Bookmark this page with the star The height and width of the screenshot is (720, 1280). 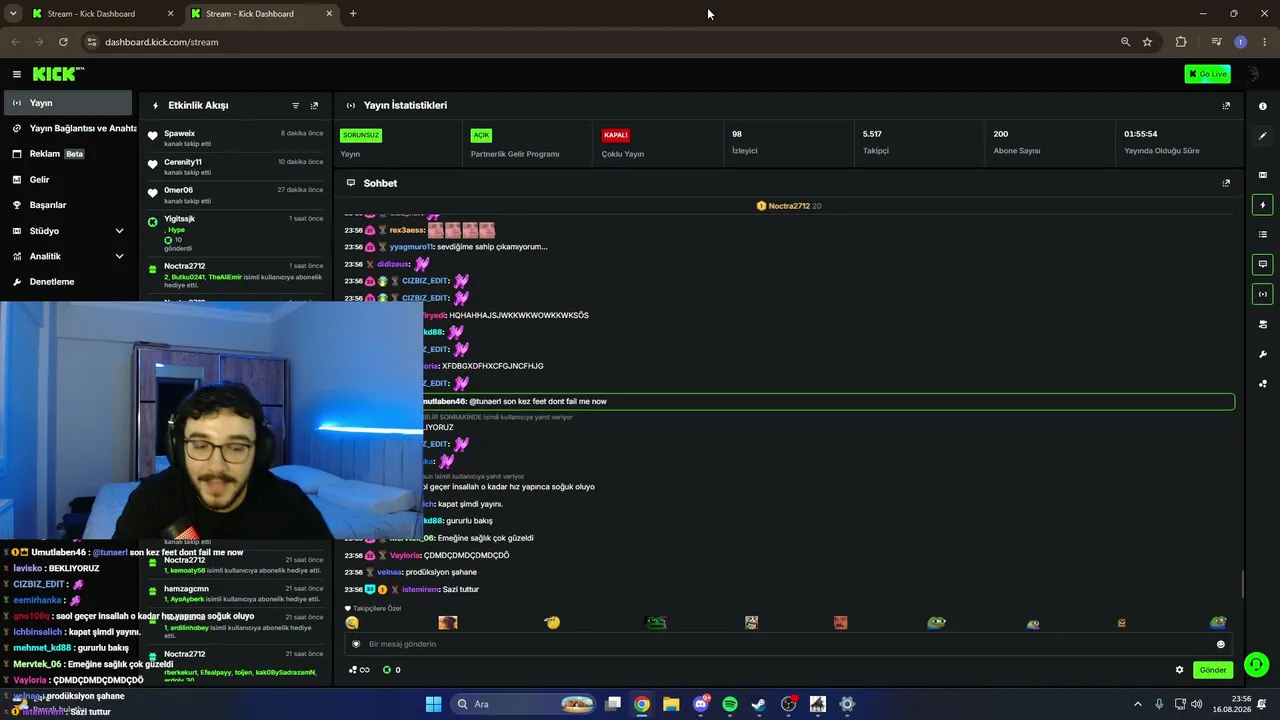click(x=1147, y=42)
